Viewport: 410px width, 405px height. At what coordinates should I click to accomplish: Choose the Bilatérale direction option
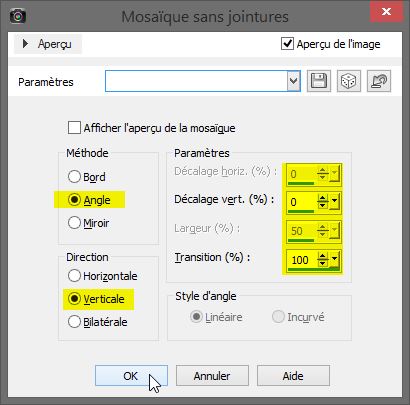pos(74,322)
